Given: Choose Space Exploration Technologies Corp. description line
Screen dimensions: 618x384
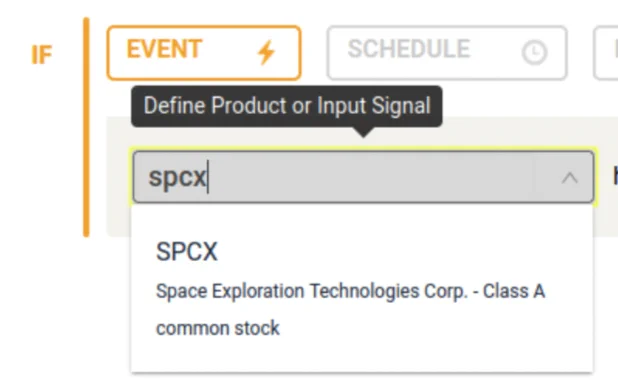Looking at the screenshot, I should pos(350,292).
